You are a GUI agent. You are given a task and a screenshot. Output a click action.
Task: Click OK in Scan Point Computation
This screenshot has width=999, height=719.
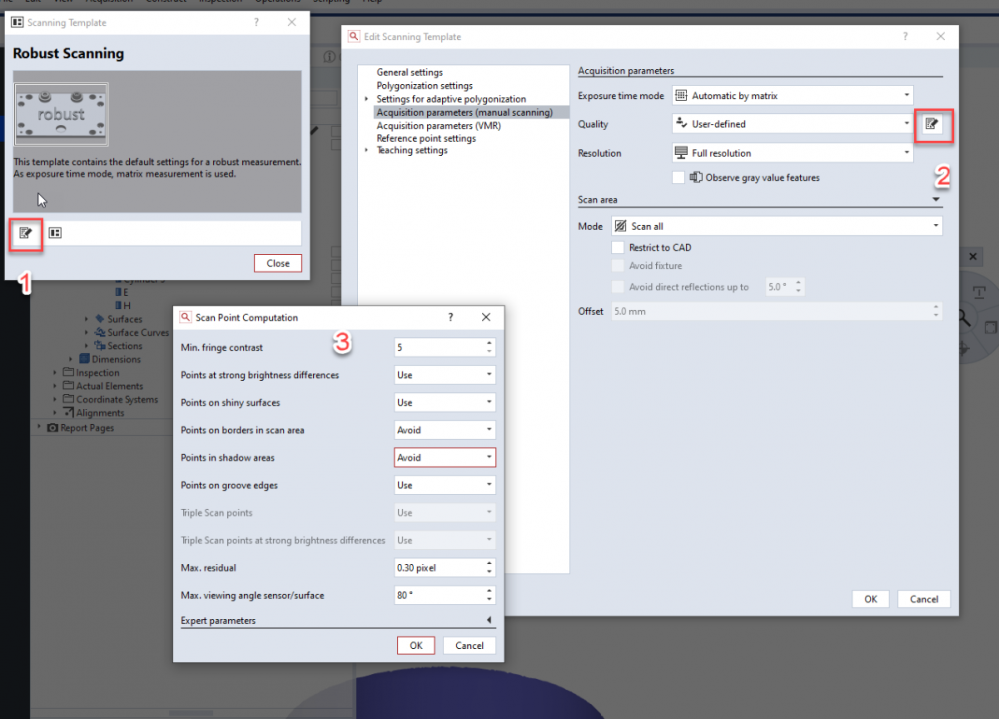[x=416, y=645]
